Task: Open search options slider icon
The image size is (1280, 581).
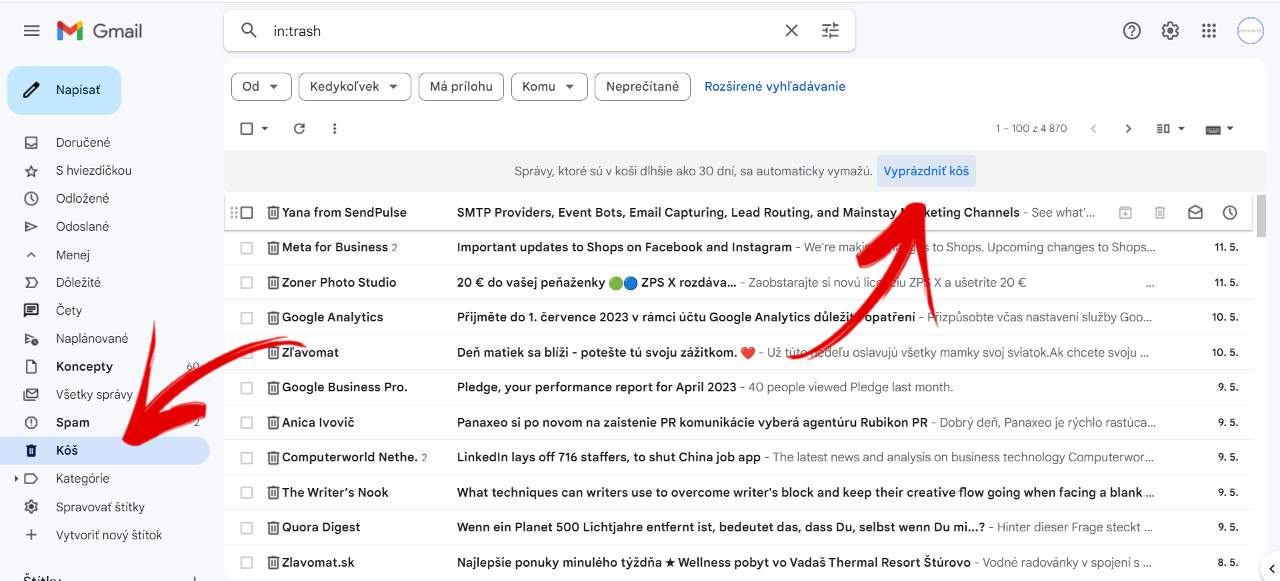Action: (830, 31)
